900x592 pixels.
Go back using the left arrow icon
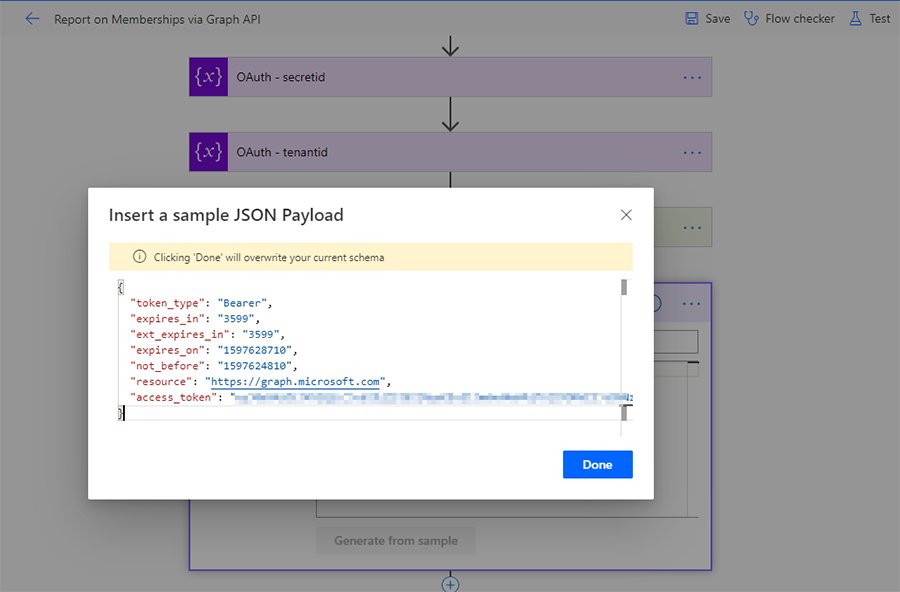click(x=32, y=18)
